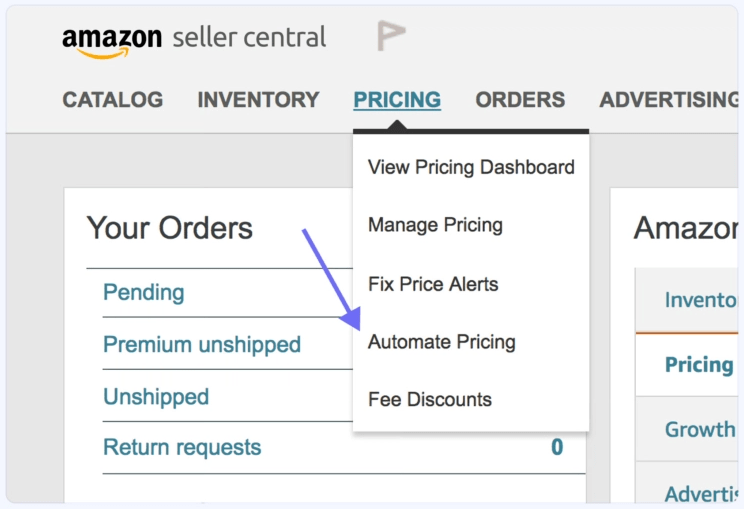Viewport: 744px width, 509px height.
Task: Collapse the Pricing dropdown menu
Action: (397, 100)
